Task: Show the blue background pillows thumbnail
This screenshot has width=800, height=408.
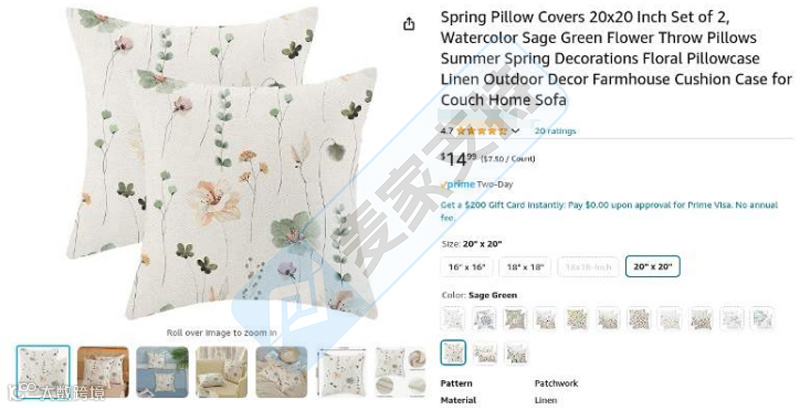Action: pyautogui.click(x=162, y=372)
